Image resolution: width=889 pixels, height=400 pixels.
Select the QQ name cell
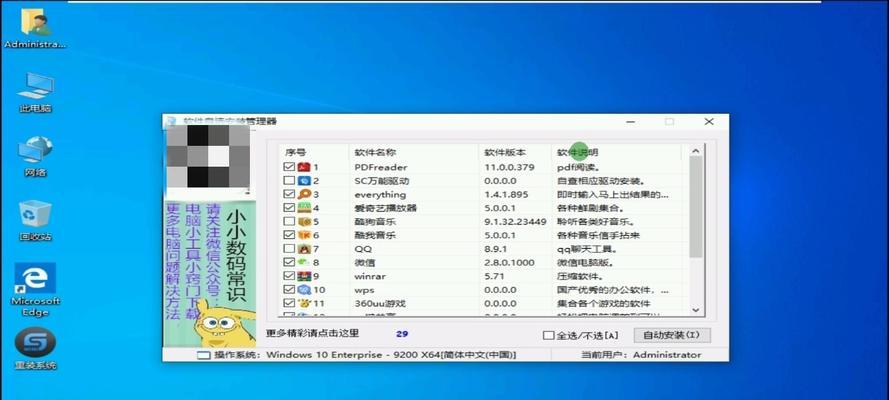(x=363, y=249)
